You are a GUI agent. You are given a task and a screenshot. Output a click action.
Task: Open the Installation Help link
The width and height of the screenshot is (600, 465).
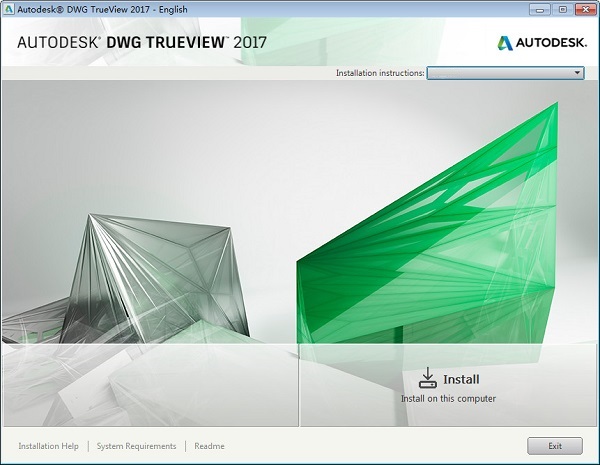[x=48, y=446]
